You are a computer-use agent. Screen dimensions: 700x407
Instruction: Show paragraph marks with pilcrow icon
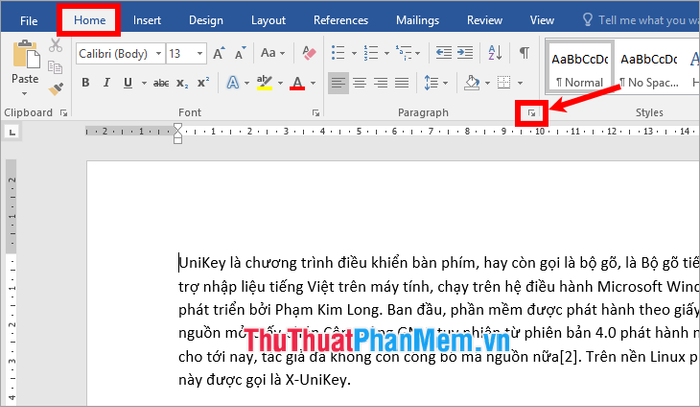point(524,53)
